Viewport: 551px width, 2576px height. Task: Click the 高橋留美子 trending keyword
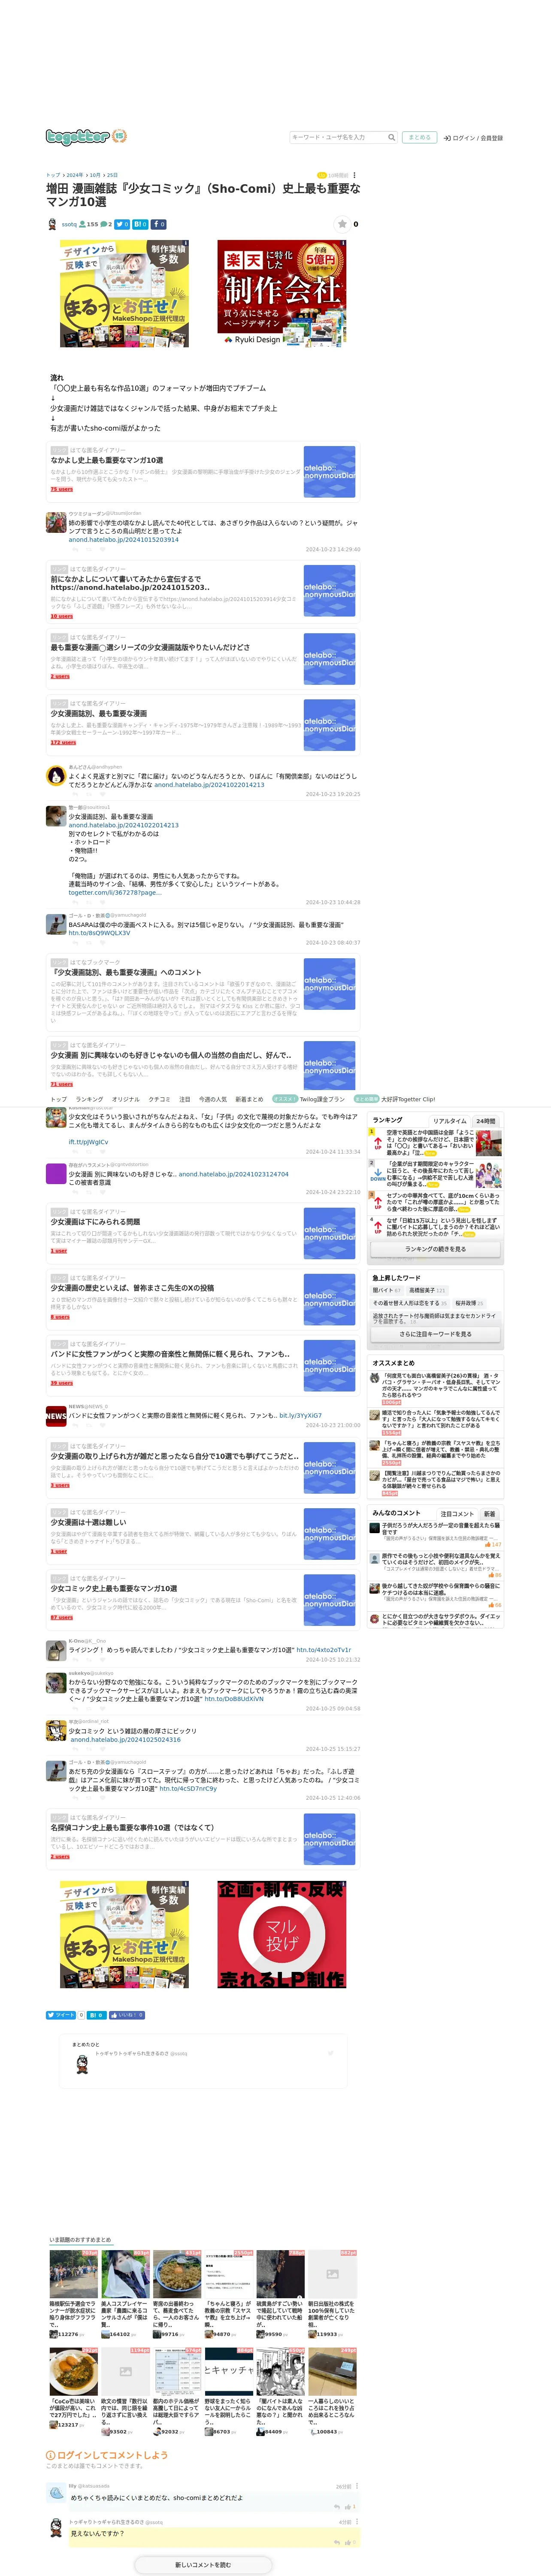pyautogui.click(x=427, y=1290)
